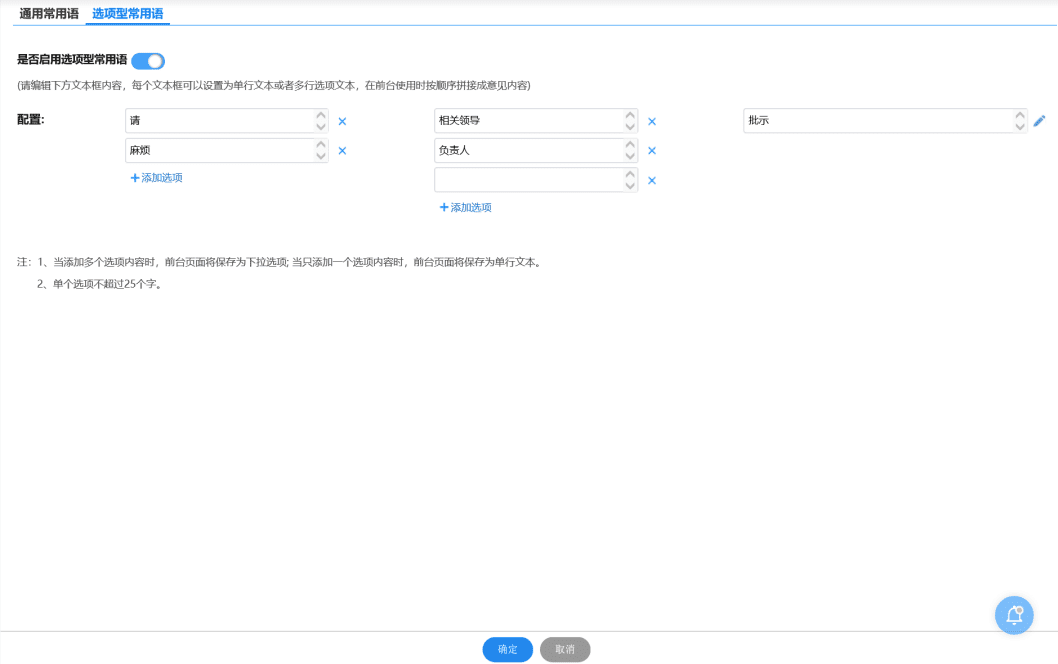The height and width of the screenshot is (664, 1058).
Task: Click spinner arrows of 相关领导 field
Action: pos(630,121)
